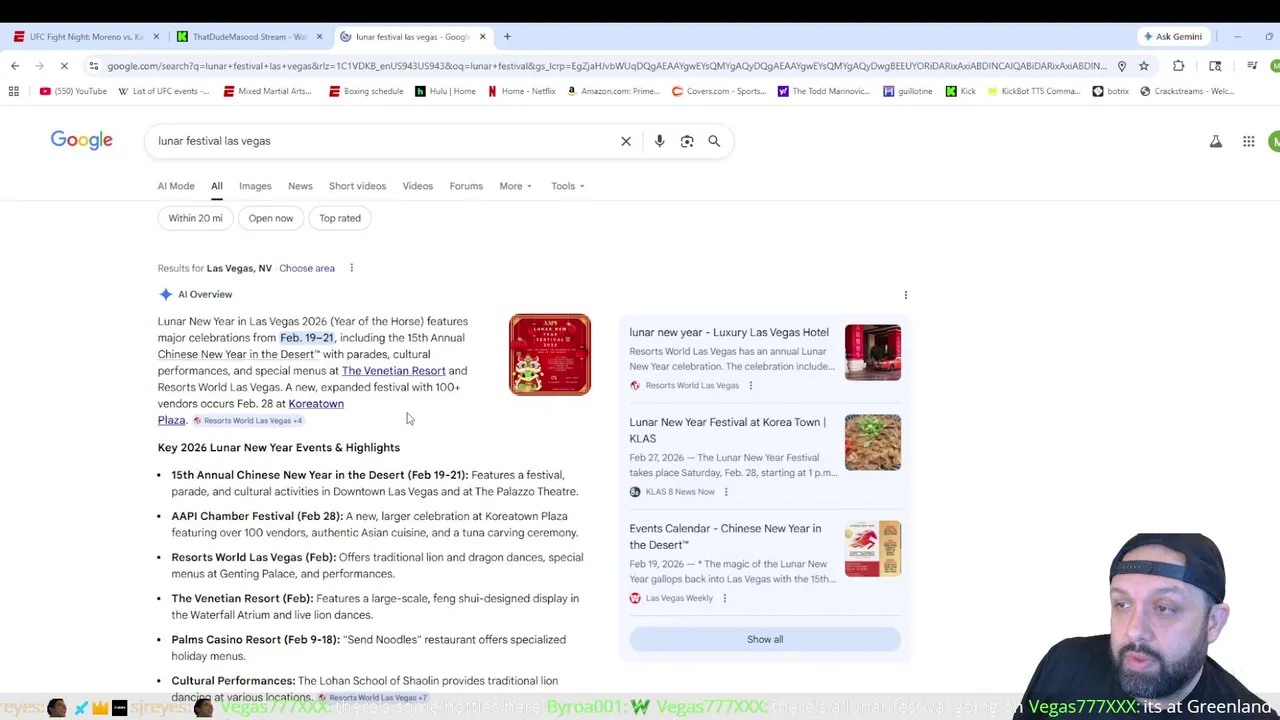Image resolution: width=1280 pixels, height=720 pixels.
Task: Click Ask Gemini button
Action: pos(1173,37)
